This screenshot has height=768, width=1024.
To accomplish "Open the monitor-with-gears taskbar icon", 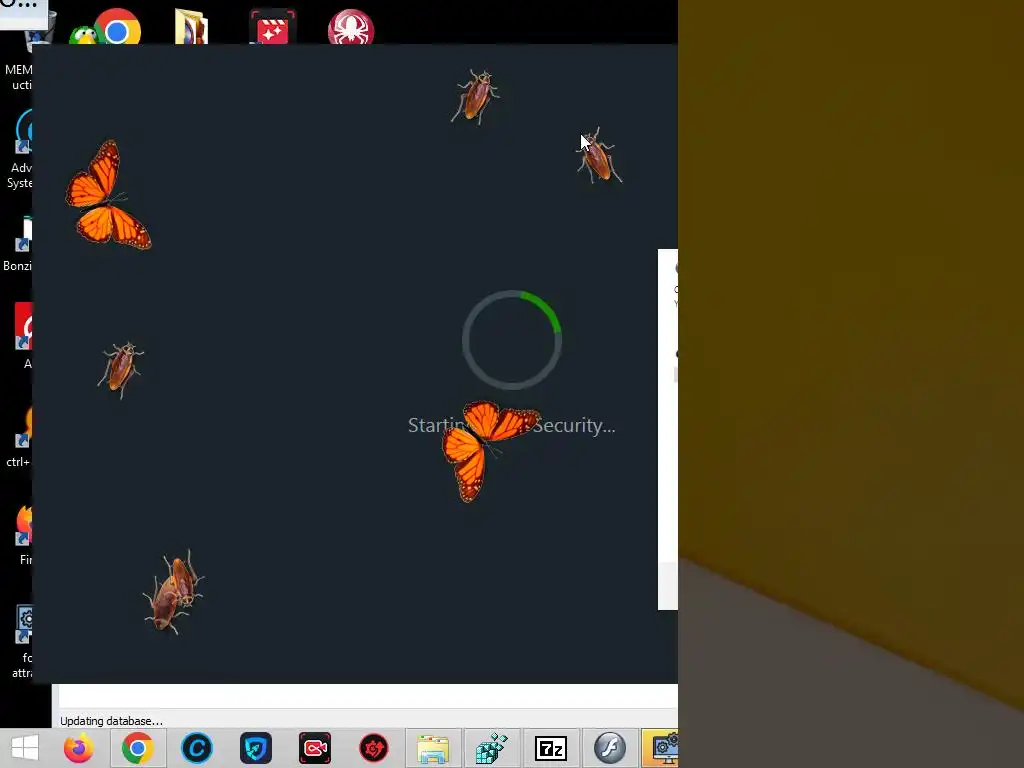I will pyautogui.click(x=662, y=748).
